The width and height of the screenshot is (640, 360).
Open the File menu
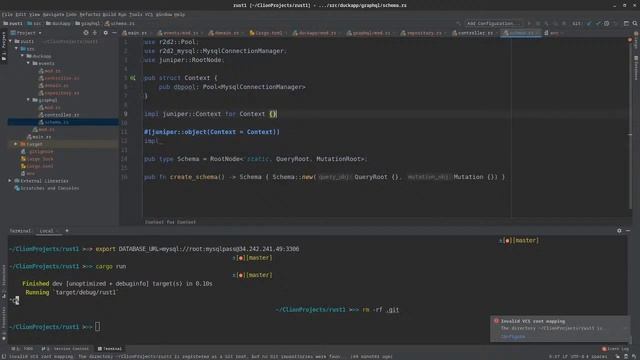coord(7,14)
